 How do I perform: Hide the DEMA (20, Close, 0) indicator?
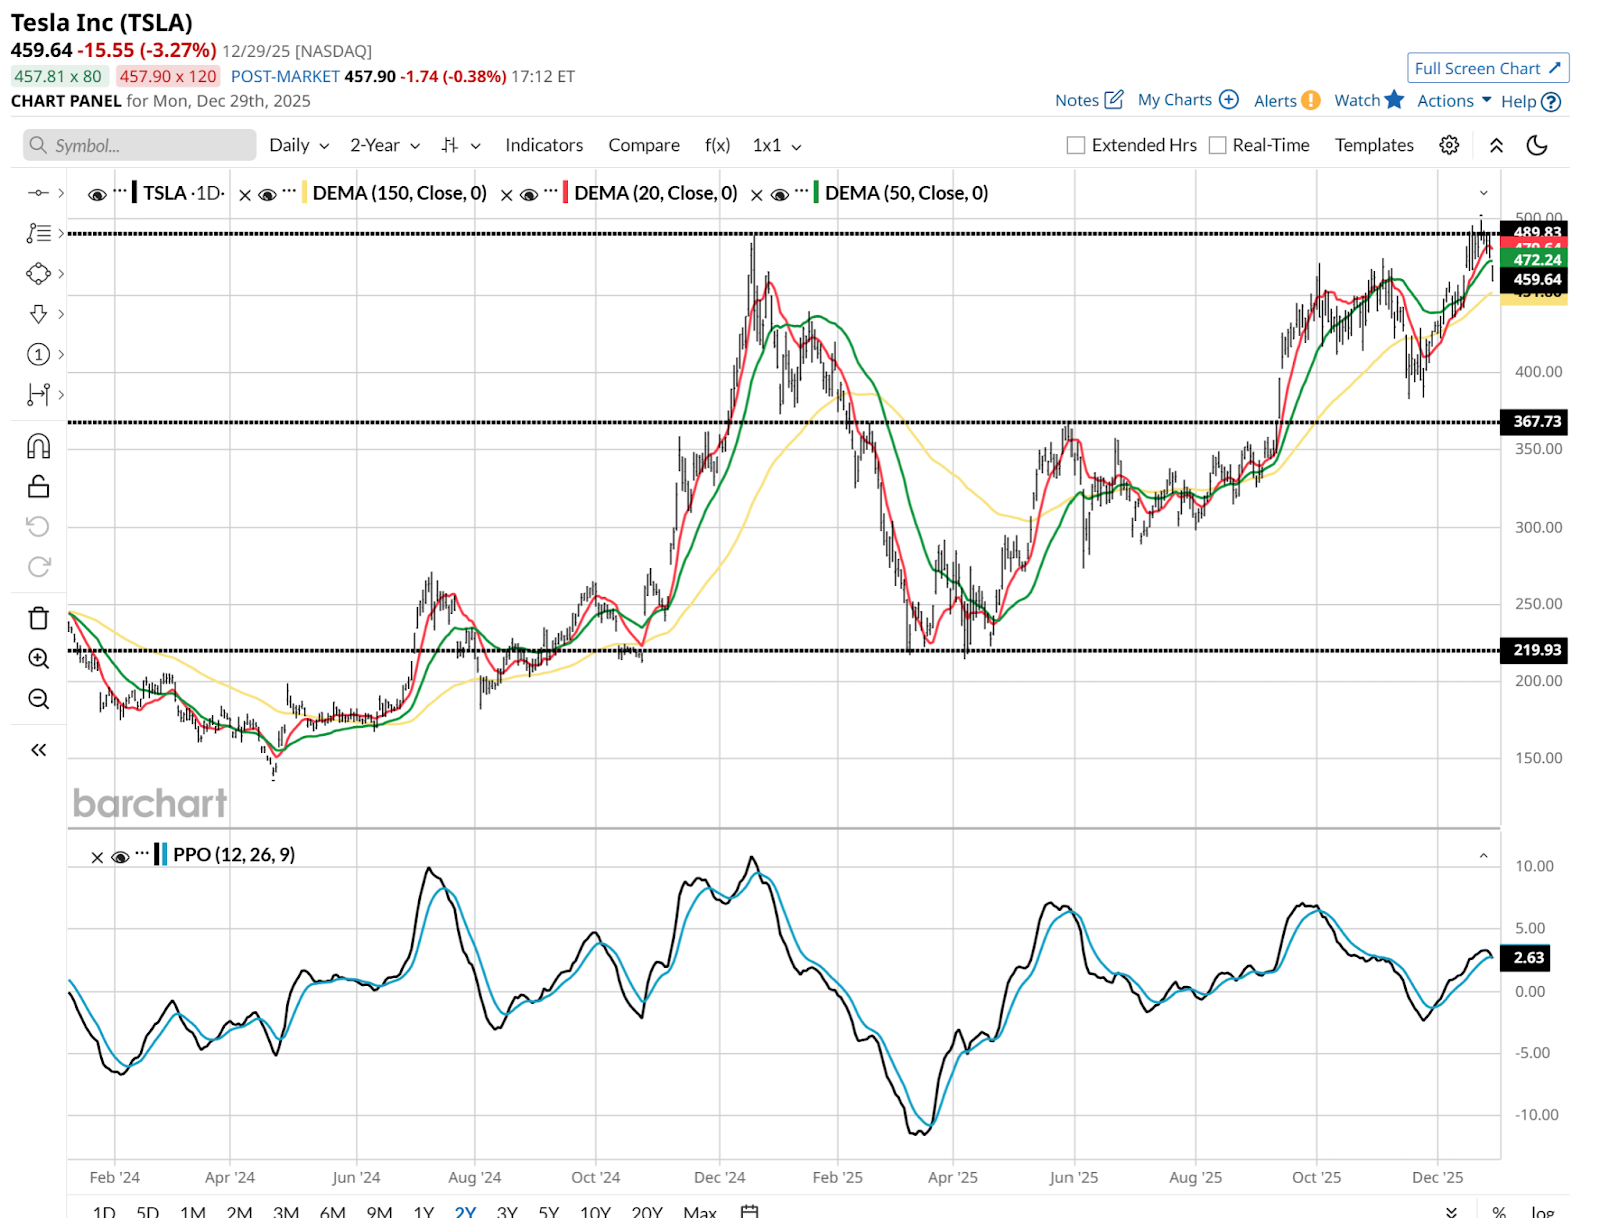tap(529, 194)
